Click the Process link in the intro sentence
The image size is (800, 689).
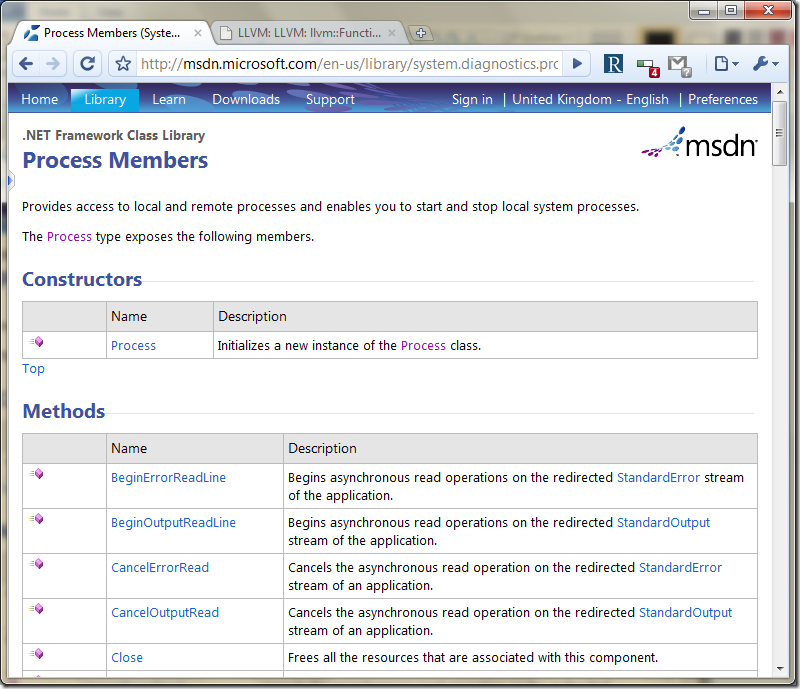69,237
